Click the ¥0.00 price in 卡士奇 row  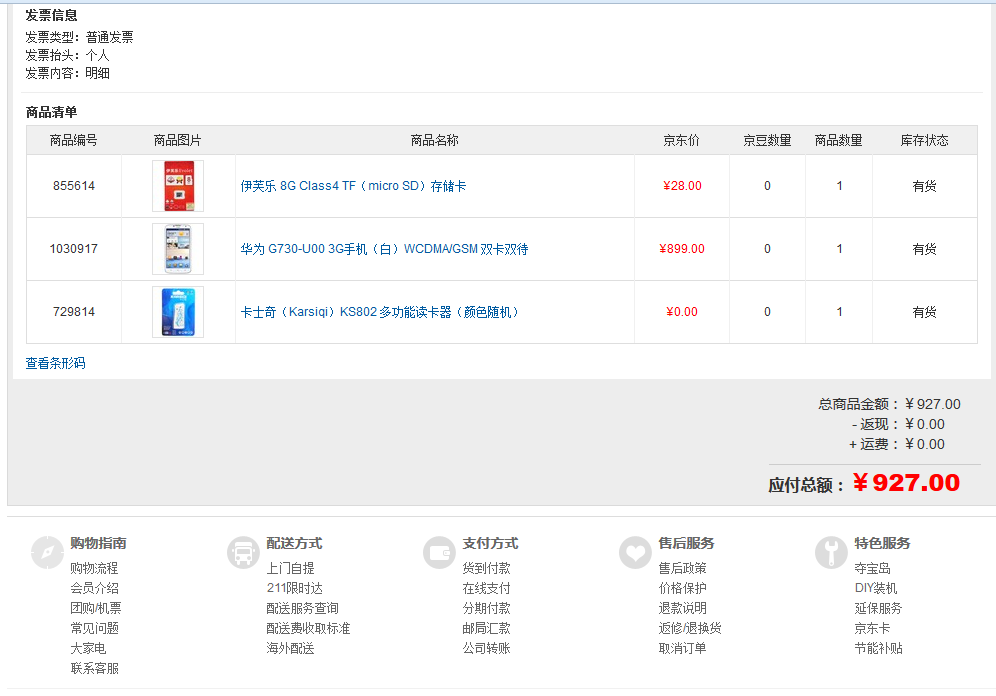pyautogui.click(x=682, y=312)
